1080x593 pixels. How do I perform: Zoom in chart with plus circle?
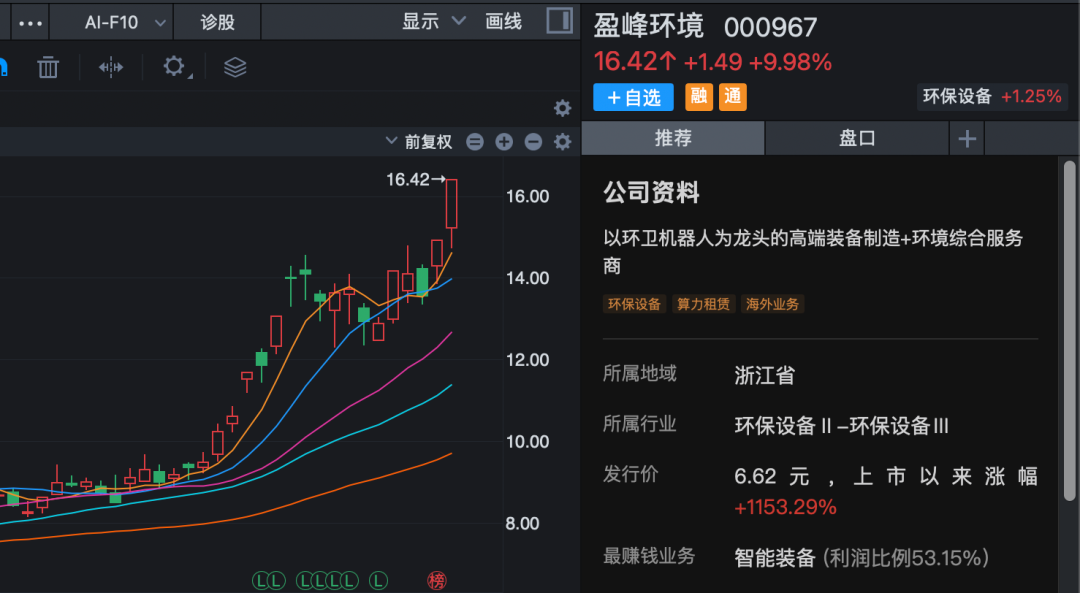[x=504, y=142]
